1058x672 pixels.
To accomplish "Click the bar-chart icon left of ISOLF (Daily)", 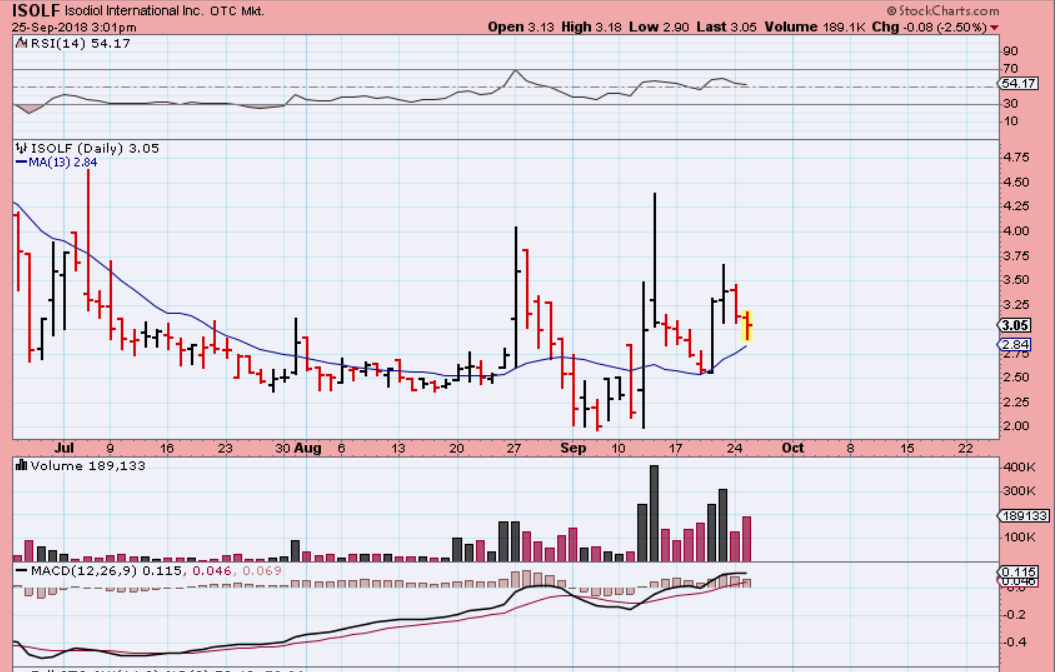I will pyautogui.click(x=21, y=148).
